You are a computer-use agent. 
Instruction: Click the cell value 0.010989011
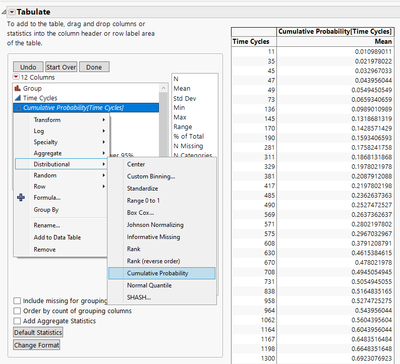click(x=373, y=52)
